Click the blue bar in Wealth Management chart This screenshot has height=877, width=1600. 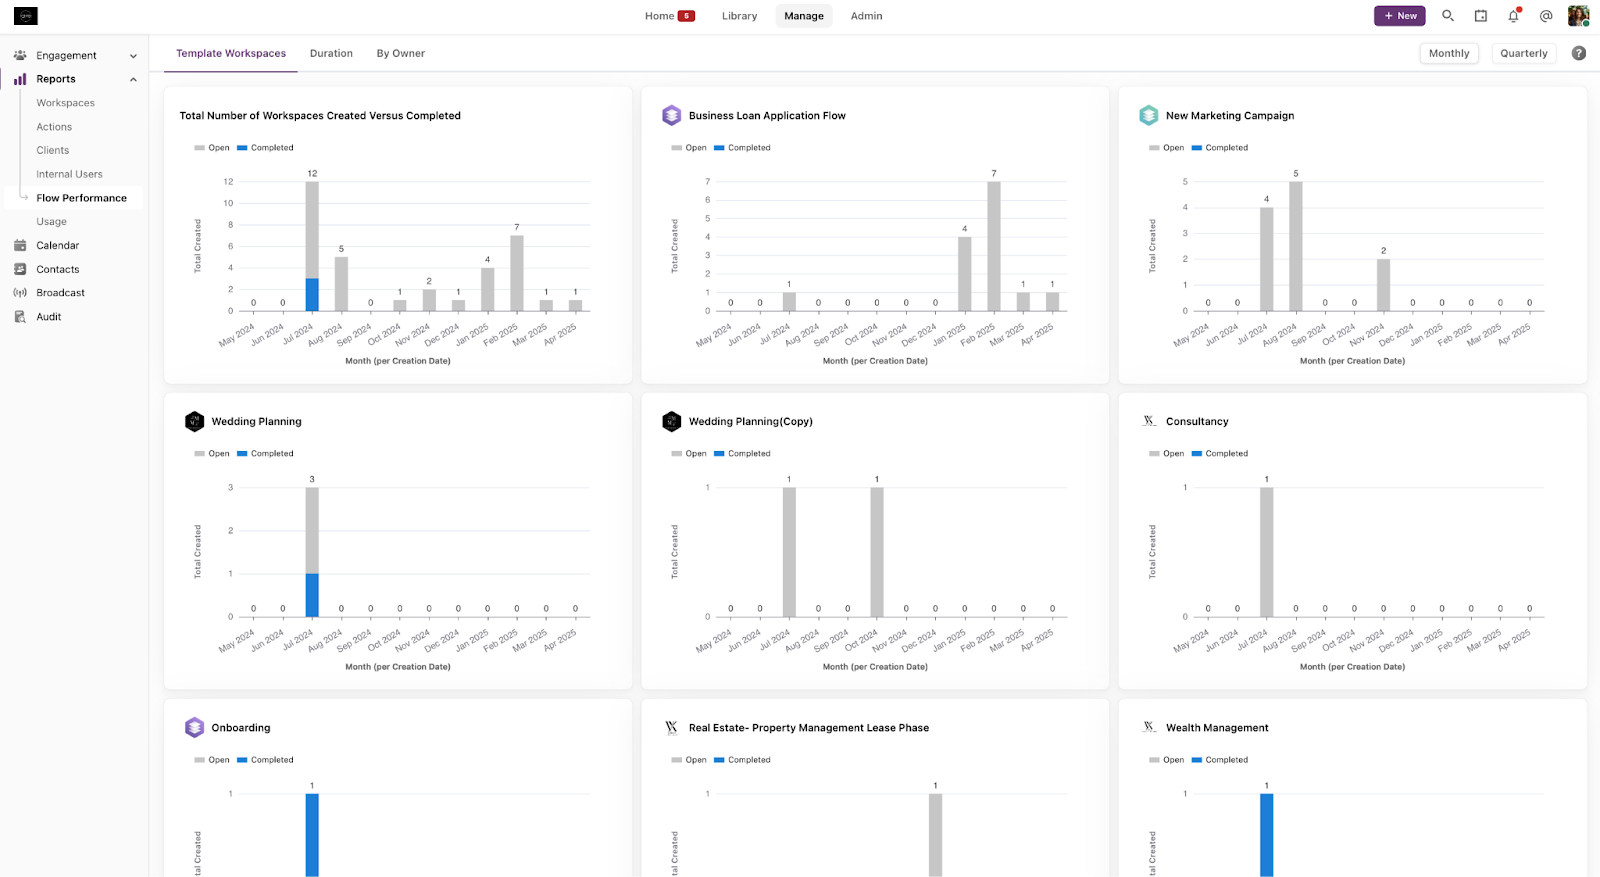click(x=1267, y=835)
